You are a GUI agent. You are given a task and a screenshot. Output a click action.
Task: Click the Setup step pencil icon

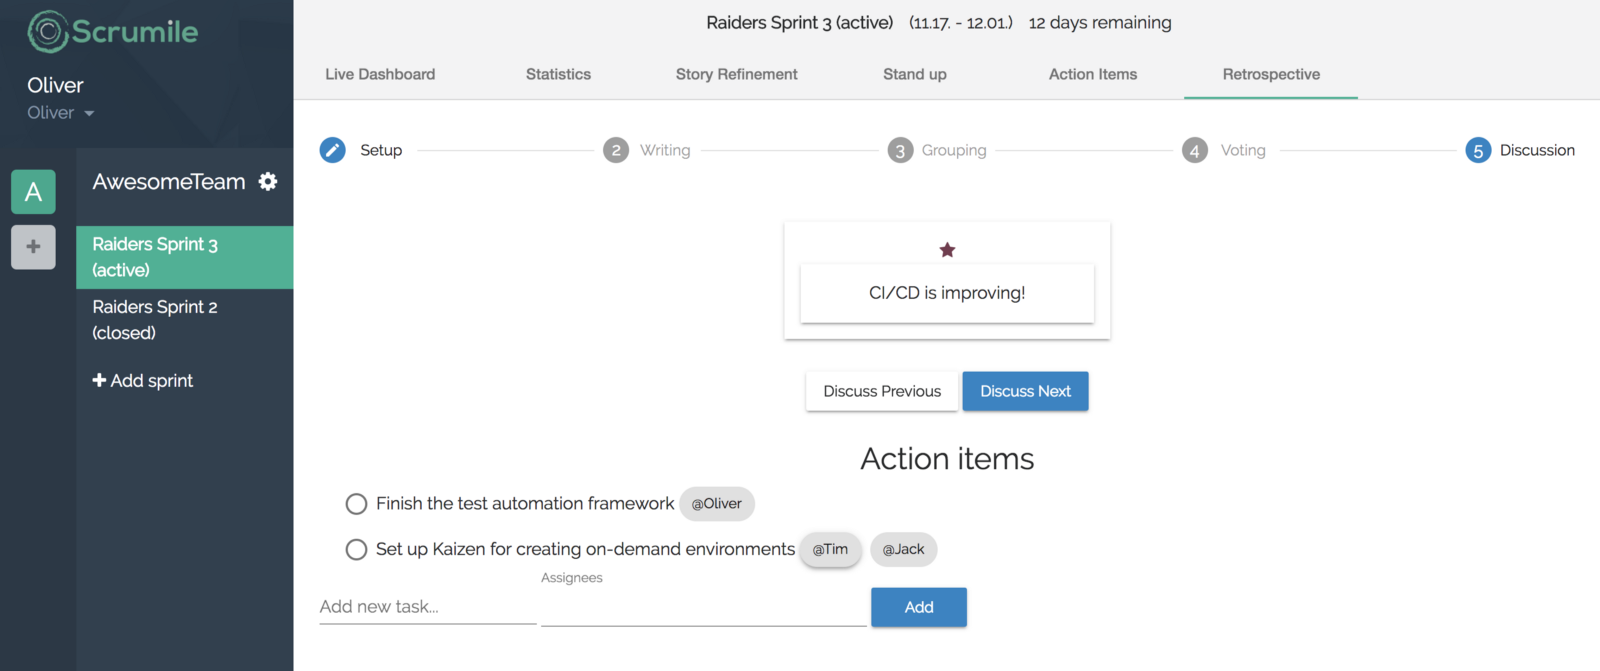coord(333,150)
